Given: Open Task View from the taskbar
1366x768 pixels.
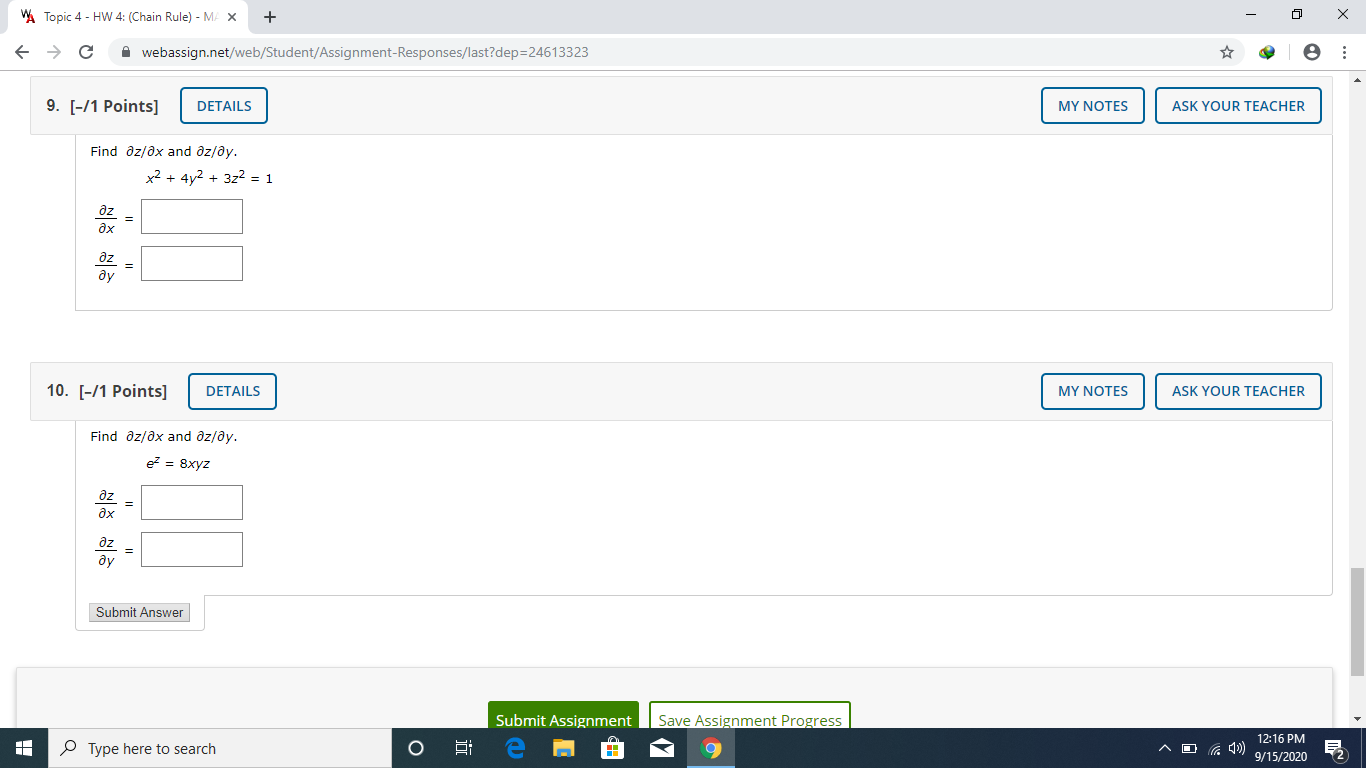Looking at the screenshot, I should tap(464, 747).
